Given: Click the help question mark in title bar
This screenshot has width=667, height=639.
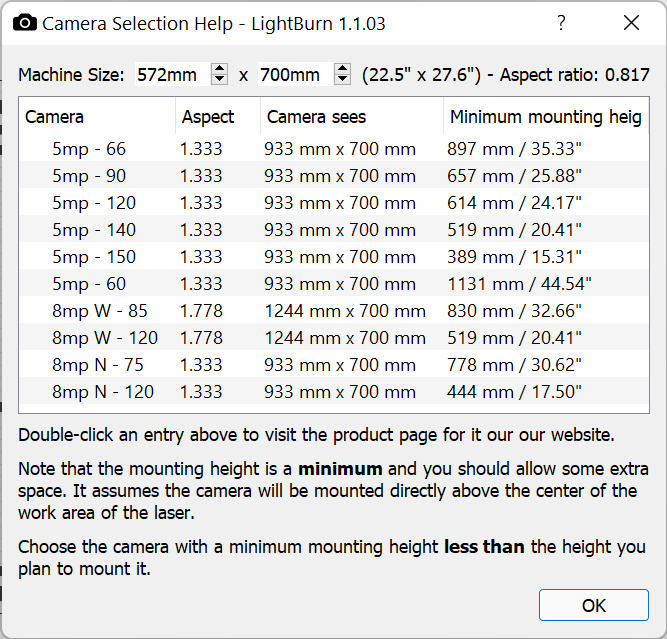Looking at the screenshot, I should click(x=561, y=23).
